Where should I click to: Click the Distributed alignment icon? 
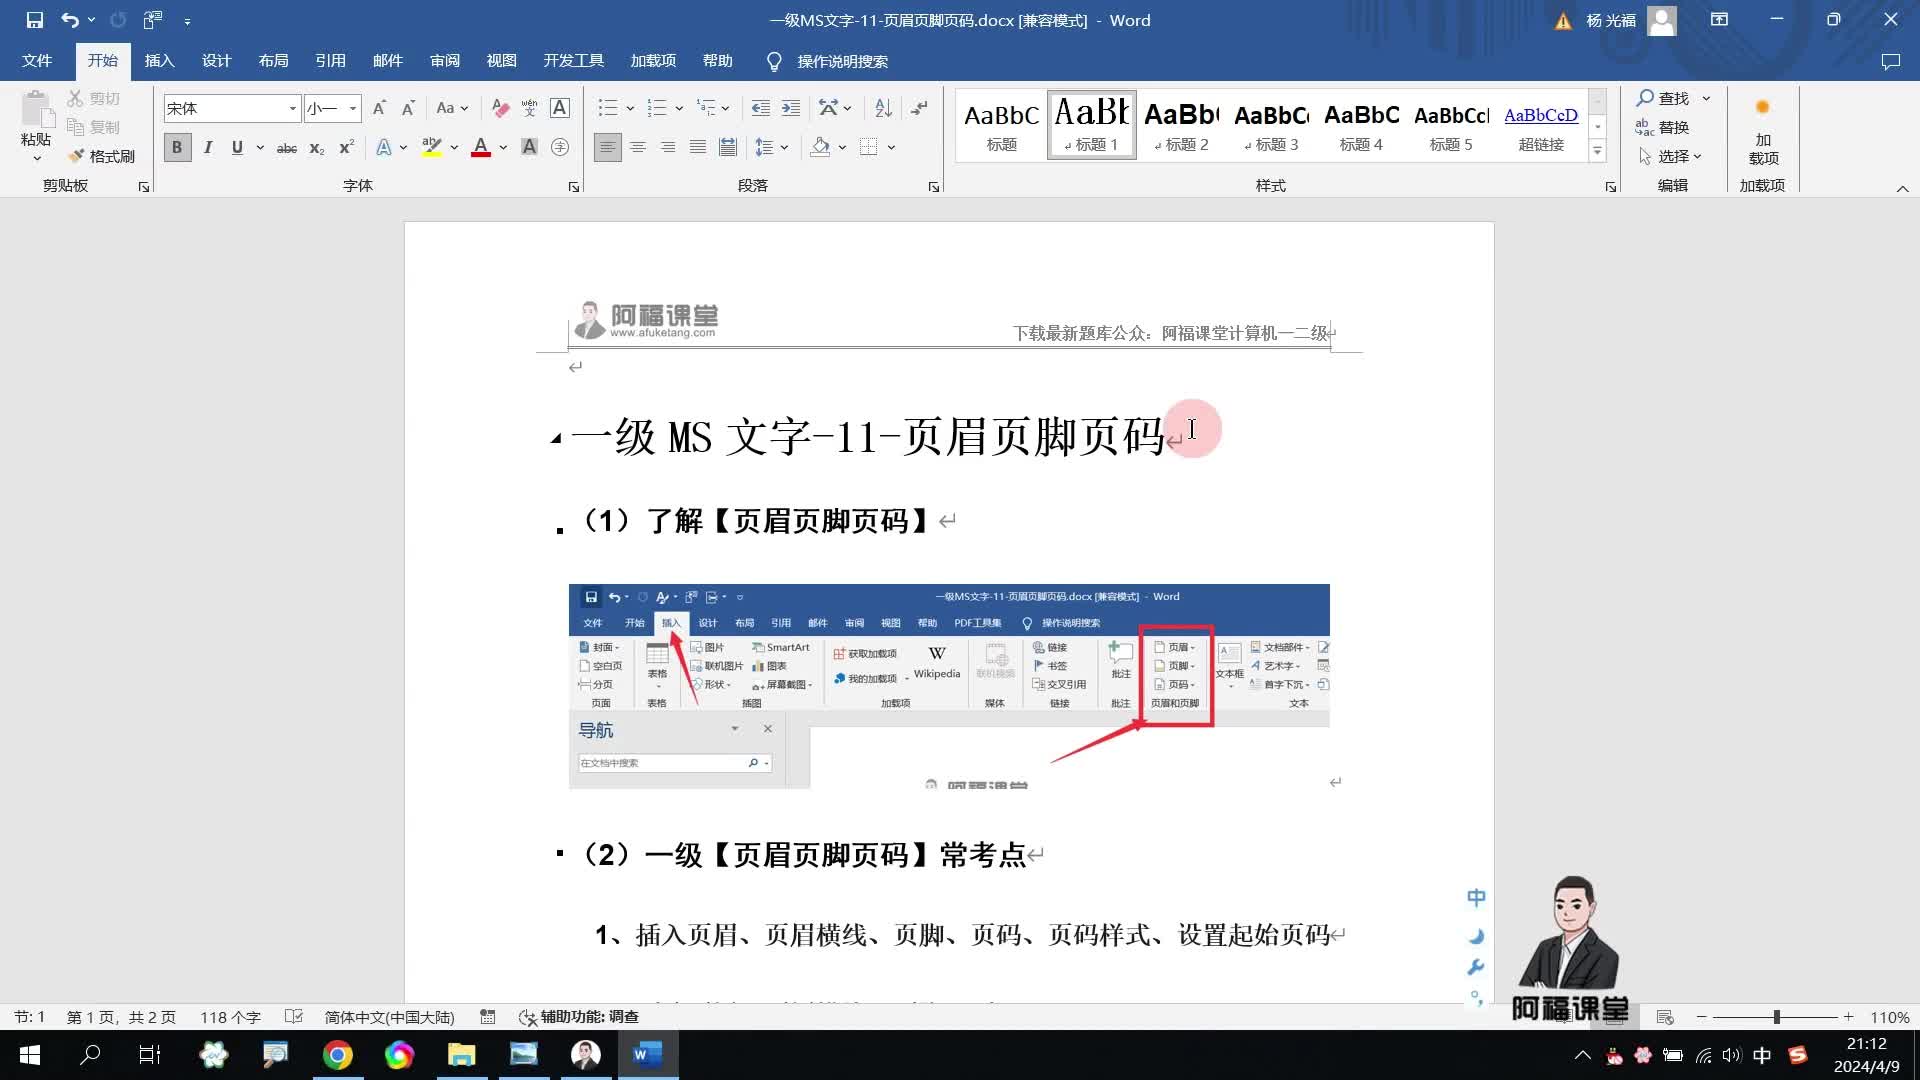coord(728,147)
